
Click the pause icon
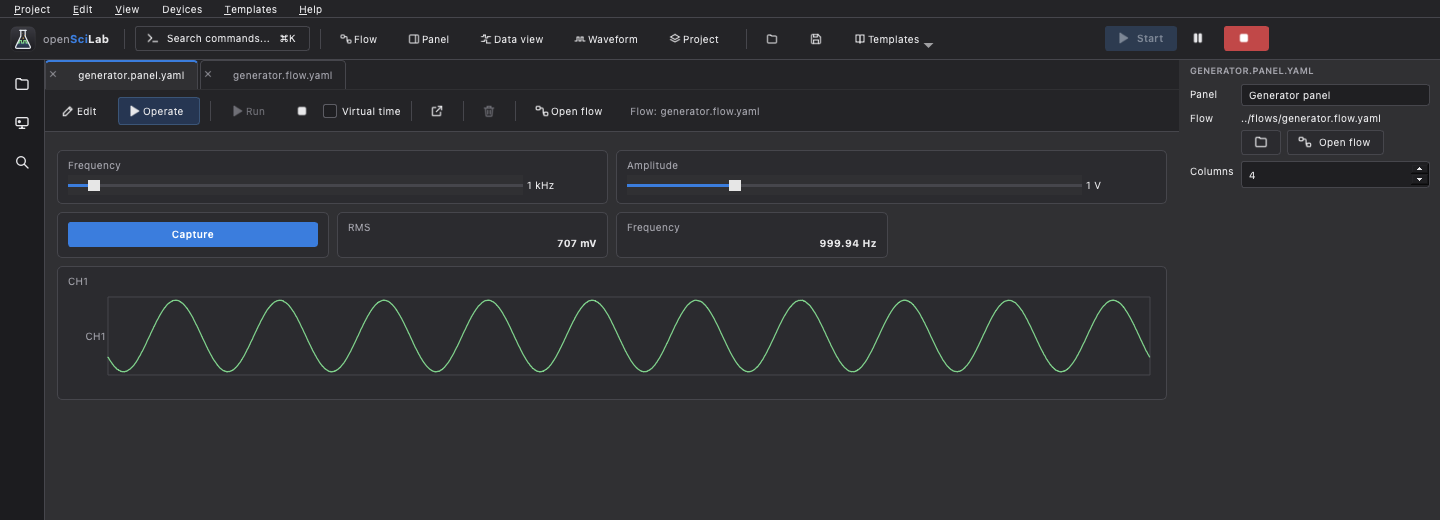pyautogui.click(x=1198, y=38)
